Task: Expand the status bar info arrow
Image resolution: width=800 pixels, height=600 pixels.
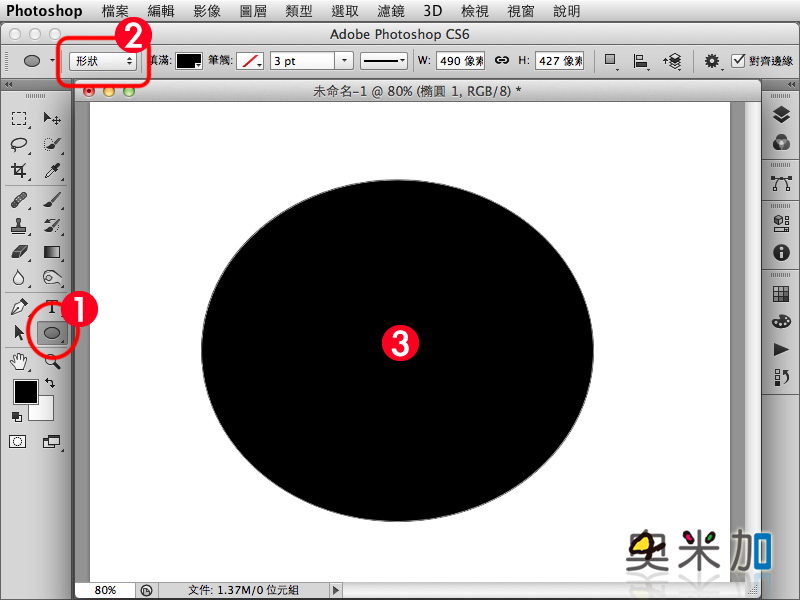Action: 336,590
